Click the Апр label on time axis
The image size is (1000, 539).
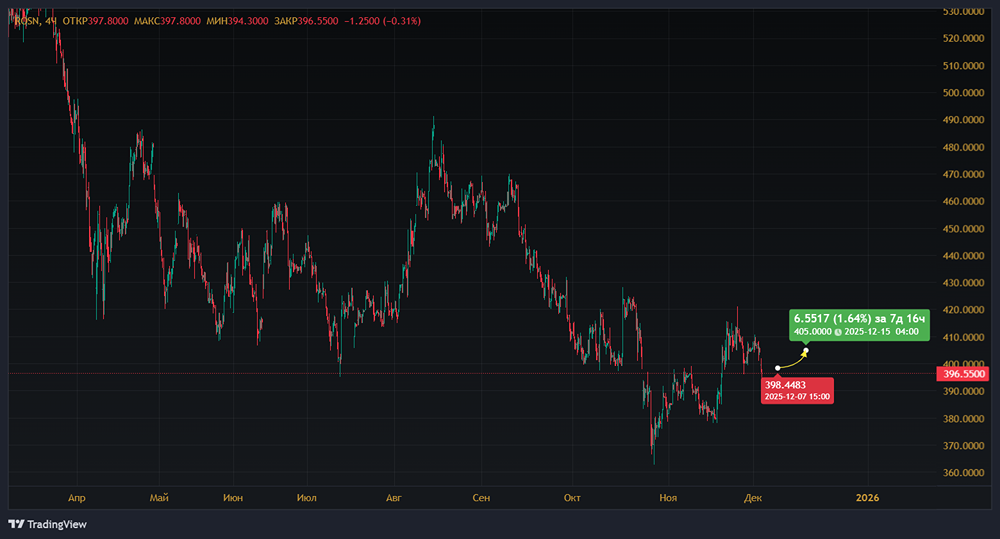tap(77, 498)
